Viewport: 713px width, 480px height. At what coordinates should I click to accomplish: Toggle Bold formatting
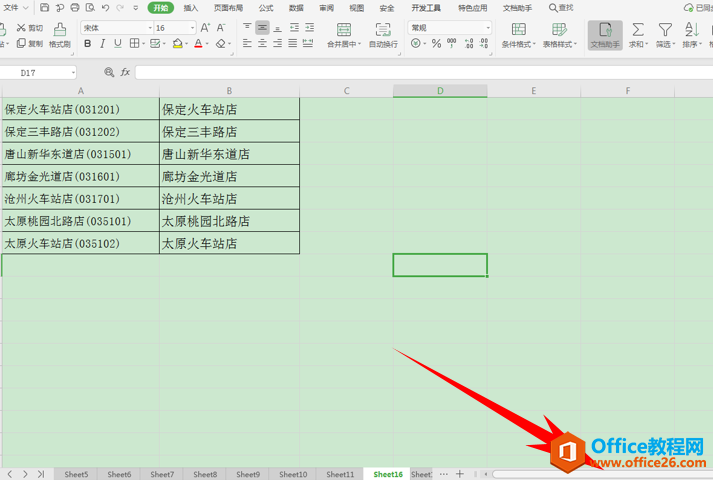tap(88, 43)
